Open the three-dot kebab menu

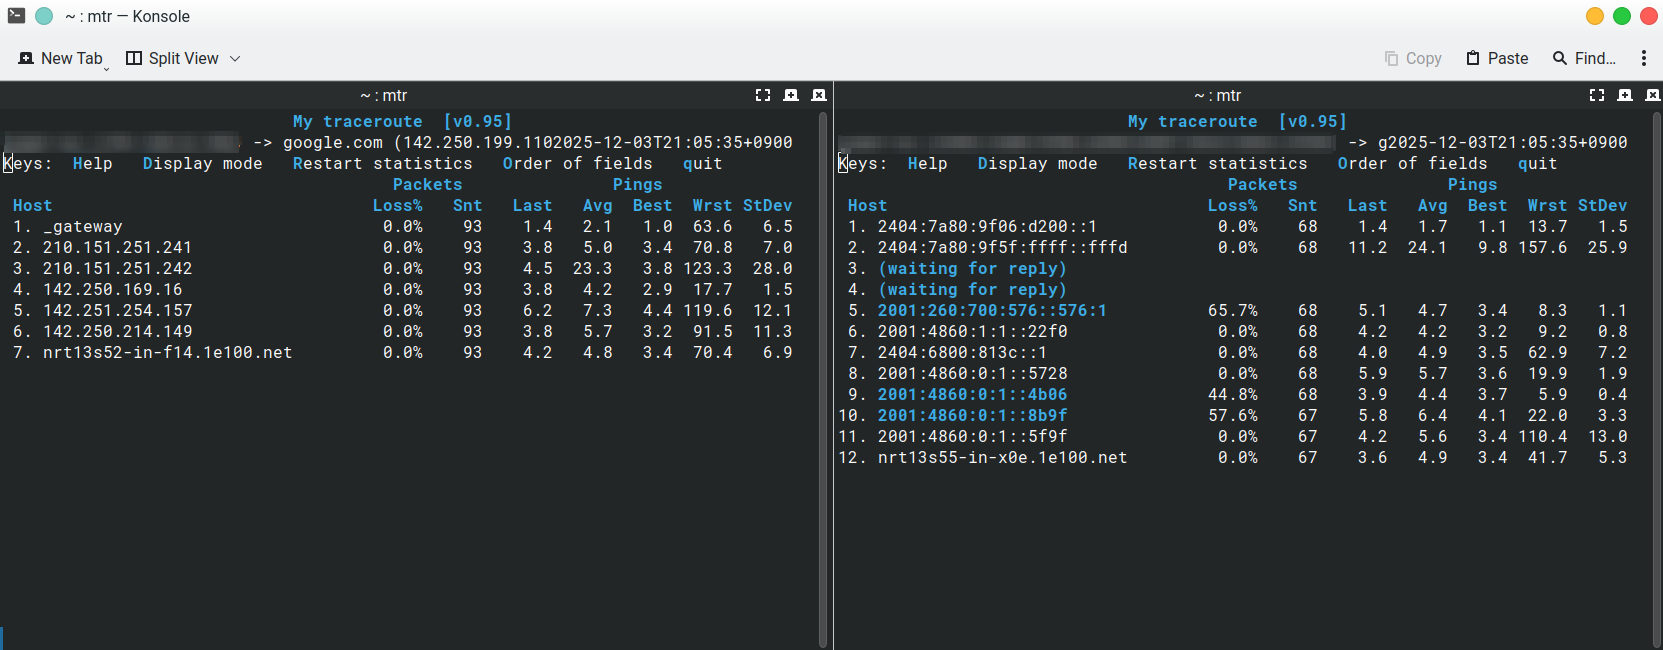click(x=1643, y=58)
